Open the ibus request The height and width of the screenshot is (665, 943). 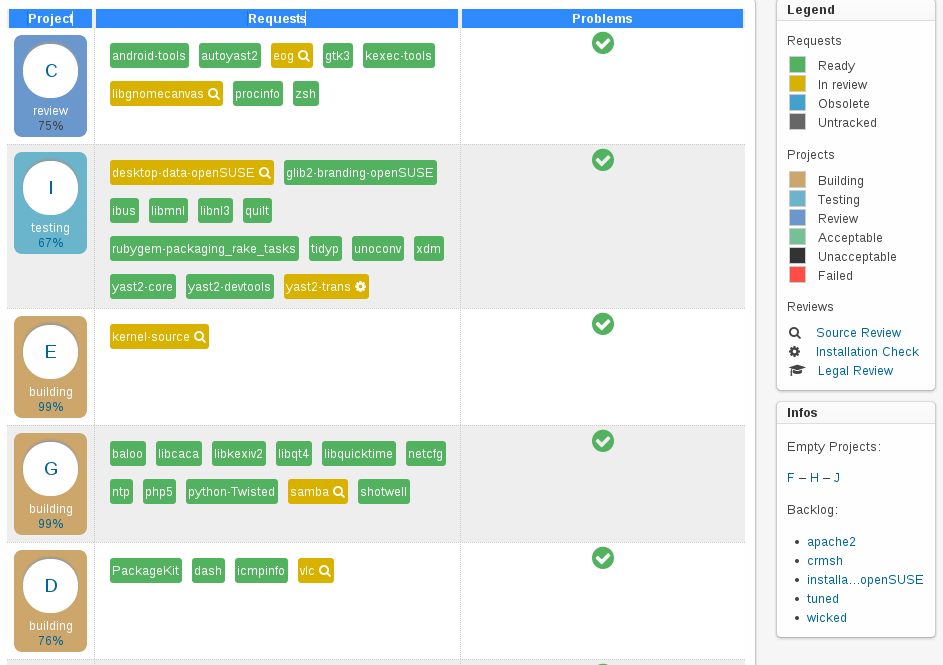point(124,210)
